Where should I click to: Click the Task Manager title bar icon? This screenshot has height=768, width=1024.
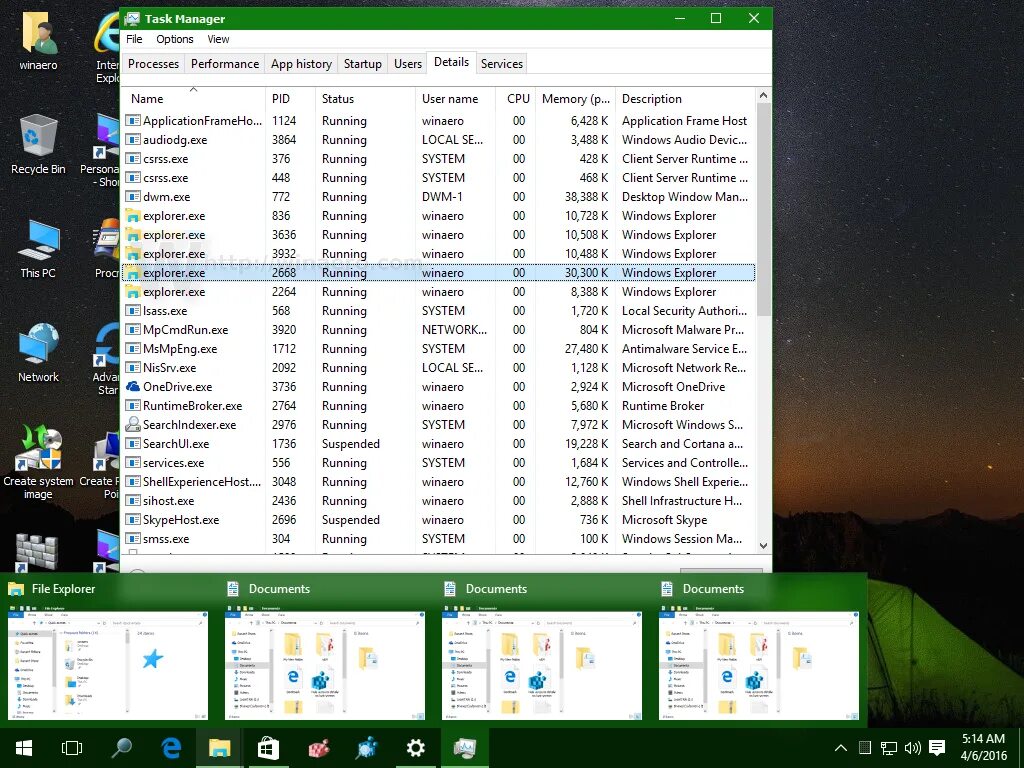tap(132, 19)
